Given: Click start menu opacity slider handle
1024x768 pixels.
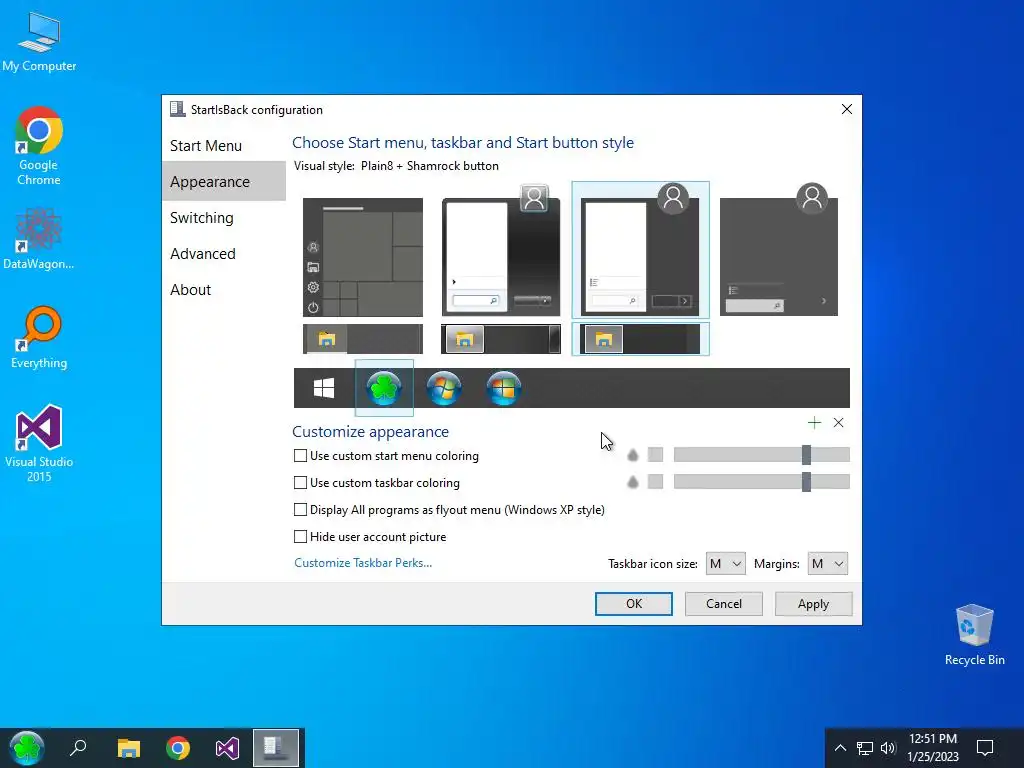Looking at the screenshot, I should click(807, 455).
